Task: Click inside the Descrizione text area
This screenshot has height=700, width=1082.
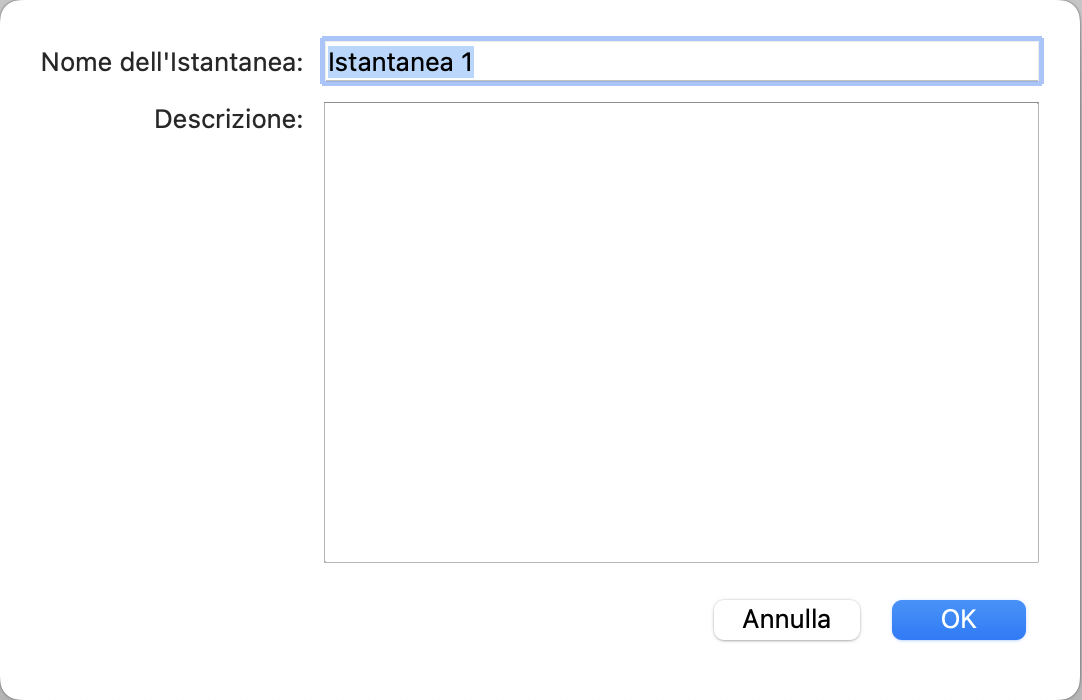Action: pos(680,330)
